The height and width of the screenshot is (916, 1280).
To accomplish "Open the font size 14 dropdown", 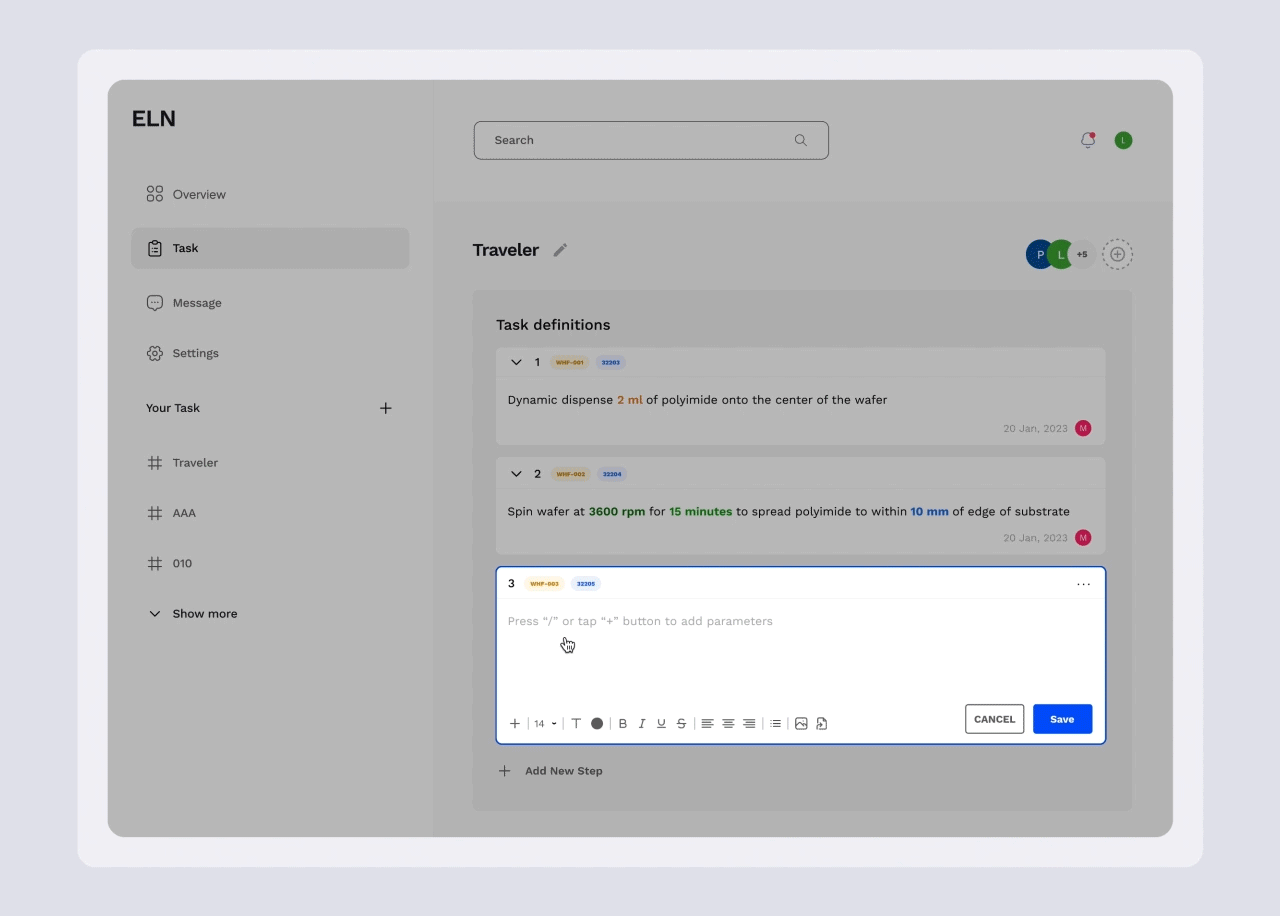I will click(545, 723).
